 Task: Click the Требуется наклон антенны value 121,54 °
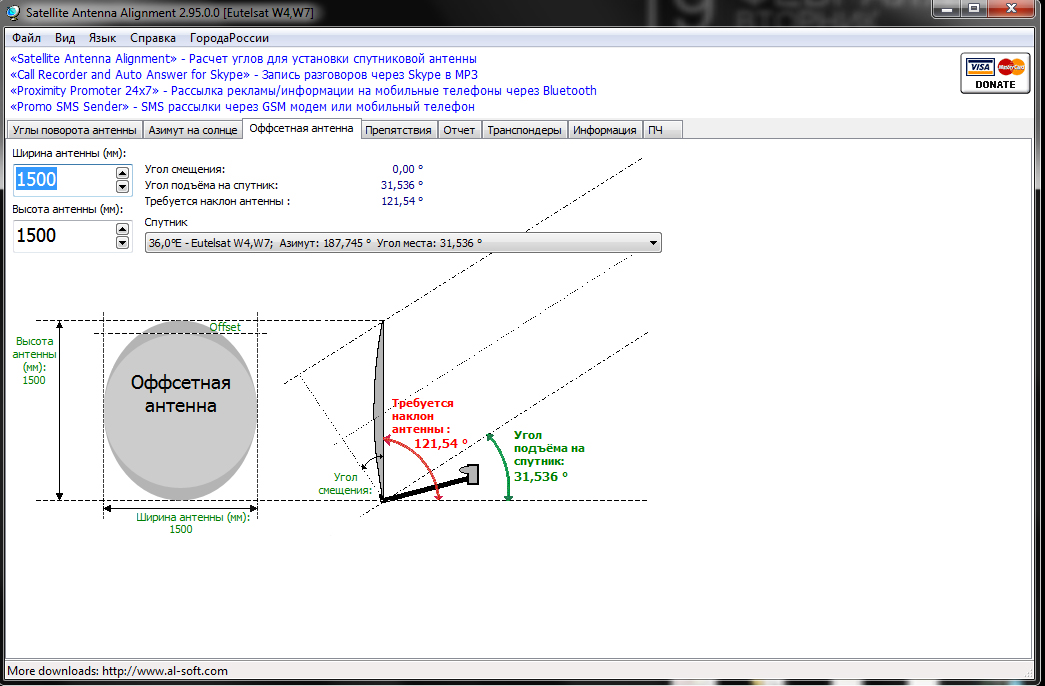403,201
